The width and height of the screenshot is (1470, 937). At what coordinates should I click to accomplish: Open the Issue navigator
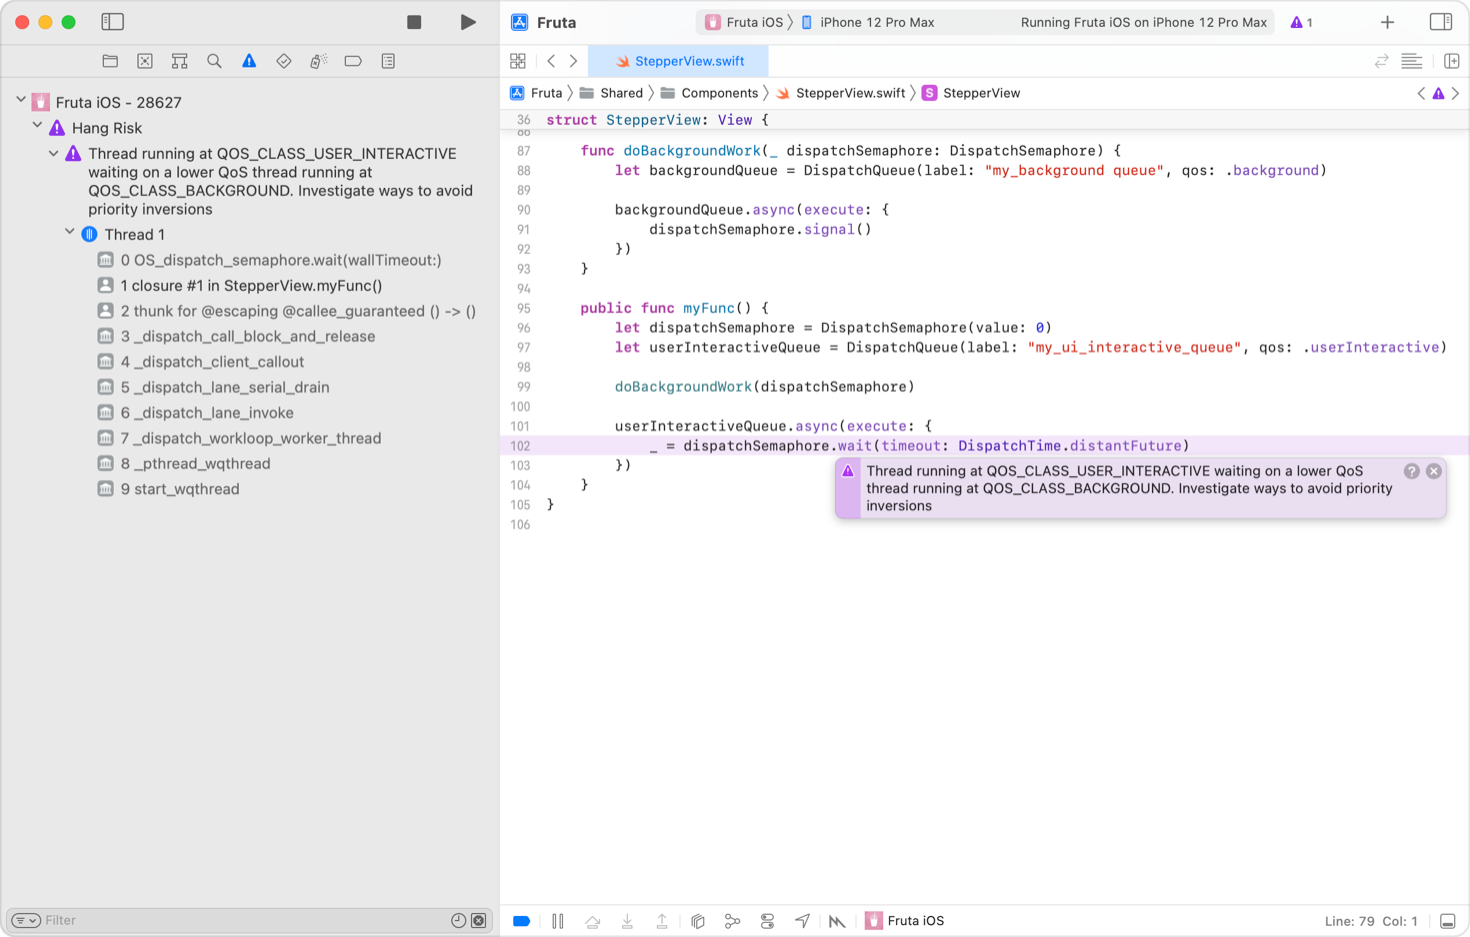(x=249, y=60)
